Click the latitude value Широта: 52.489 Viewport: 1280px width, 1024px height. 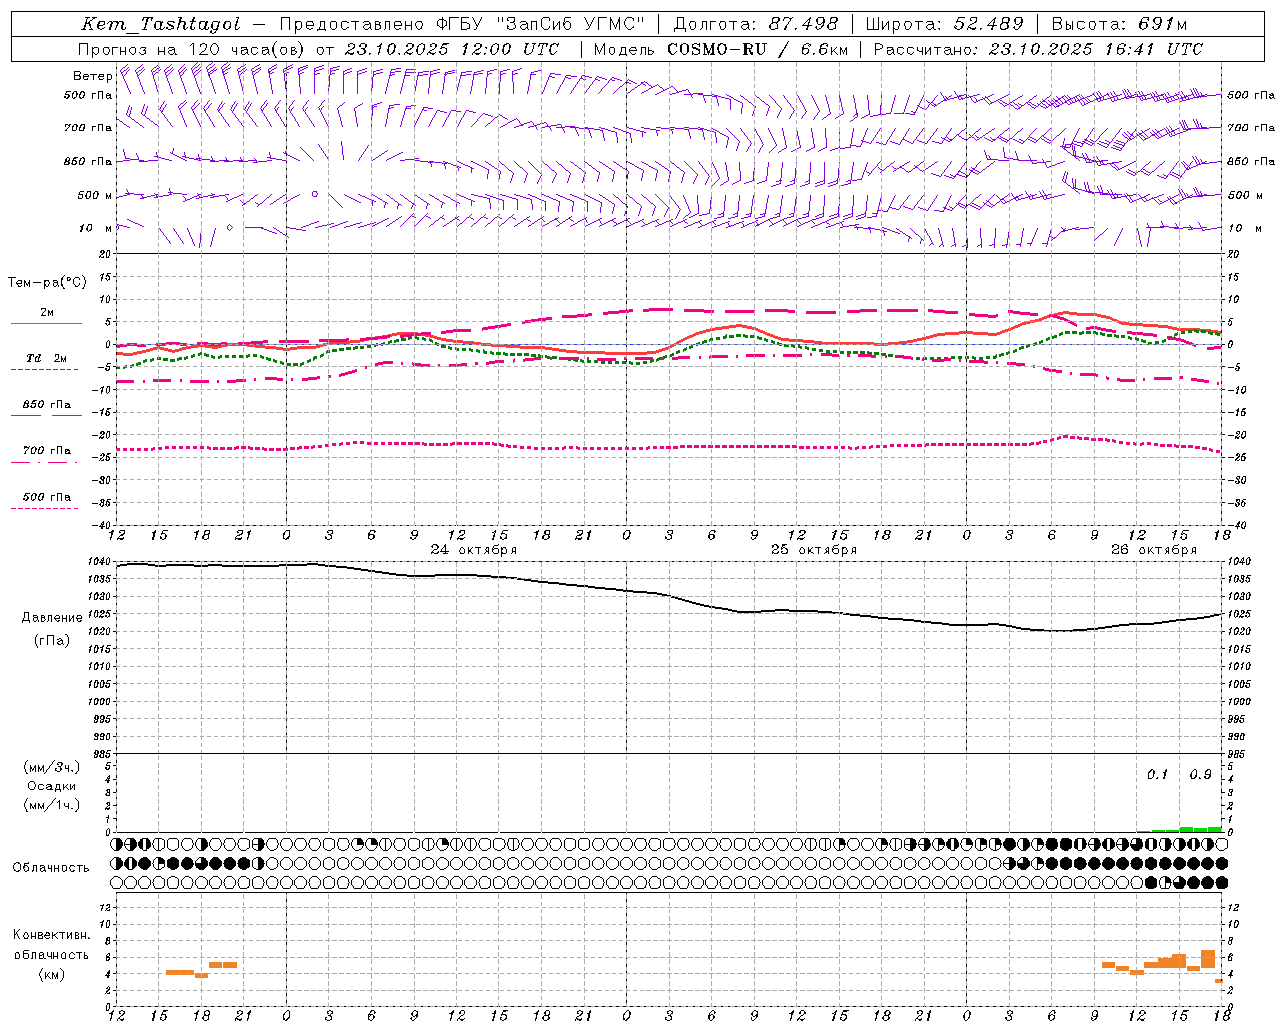(945, 24)
